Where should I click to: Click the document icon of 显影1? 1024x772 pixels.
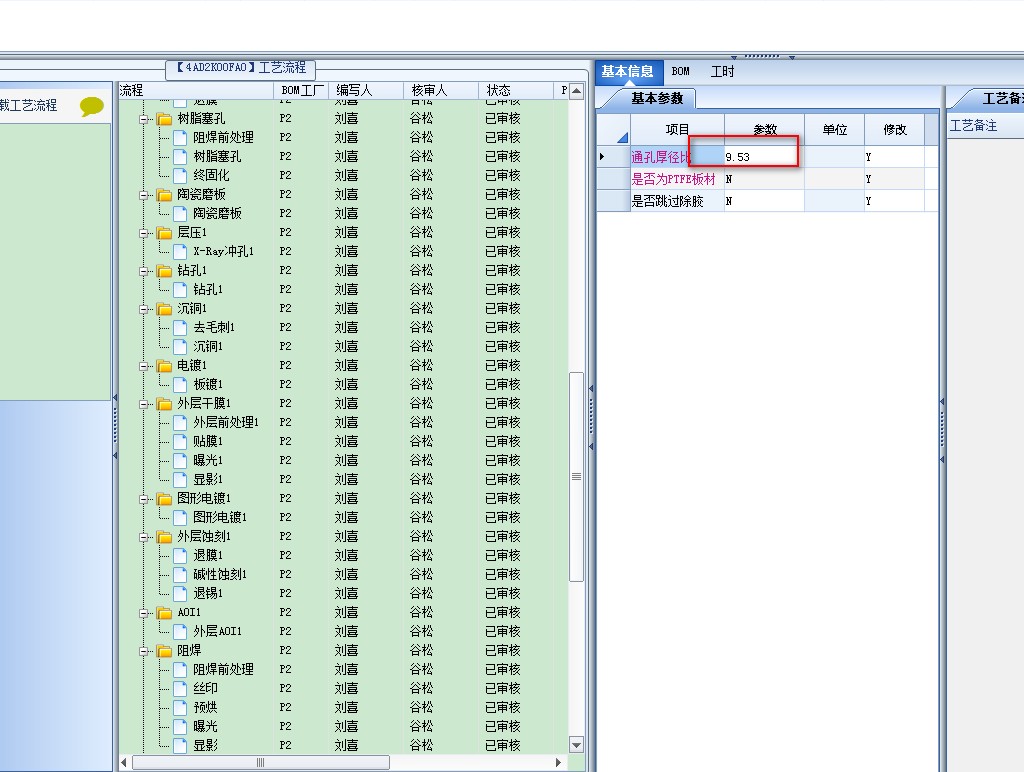180,479
